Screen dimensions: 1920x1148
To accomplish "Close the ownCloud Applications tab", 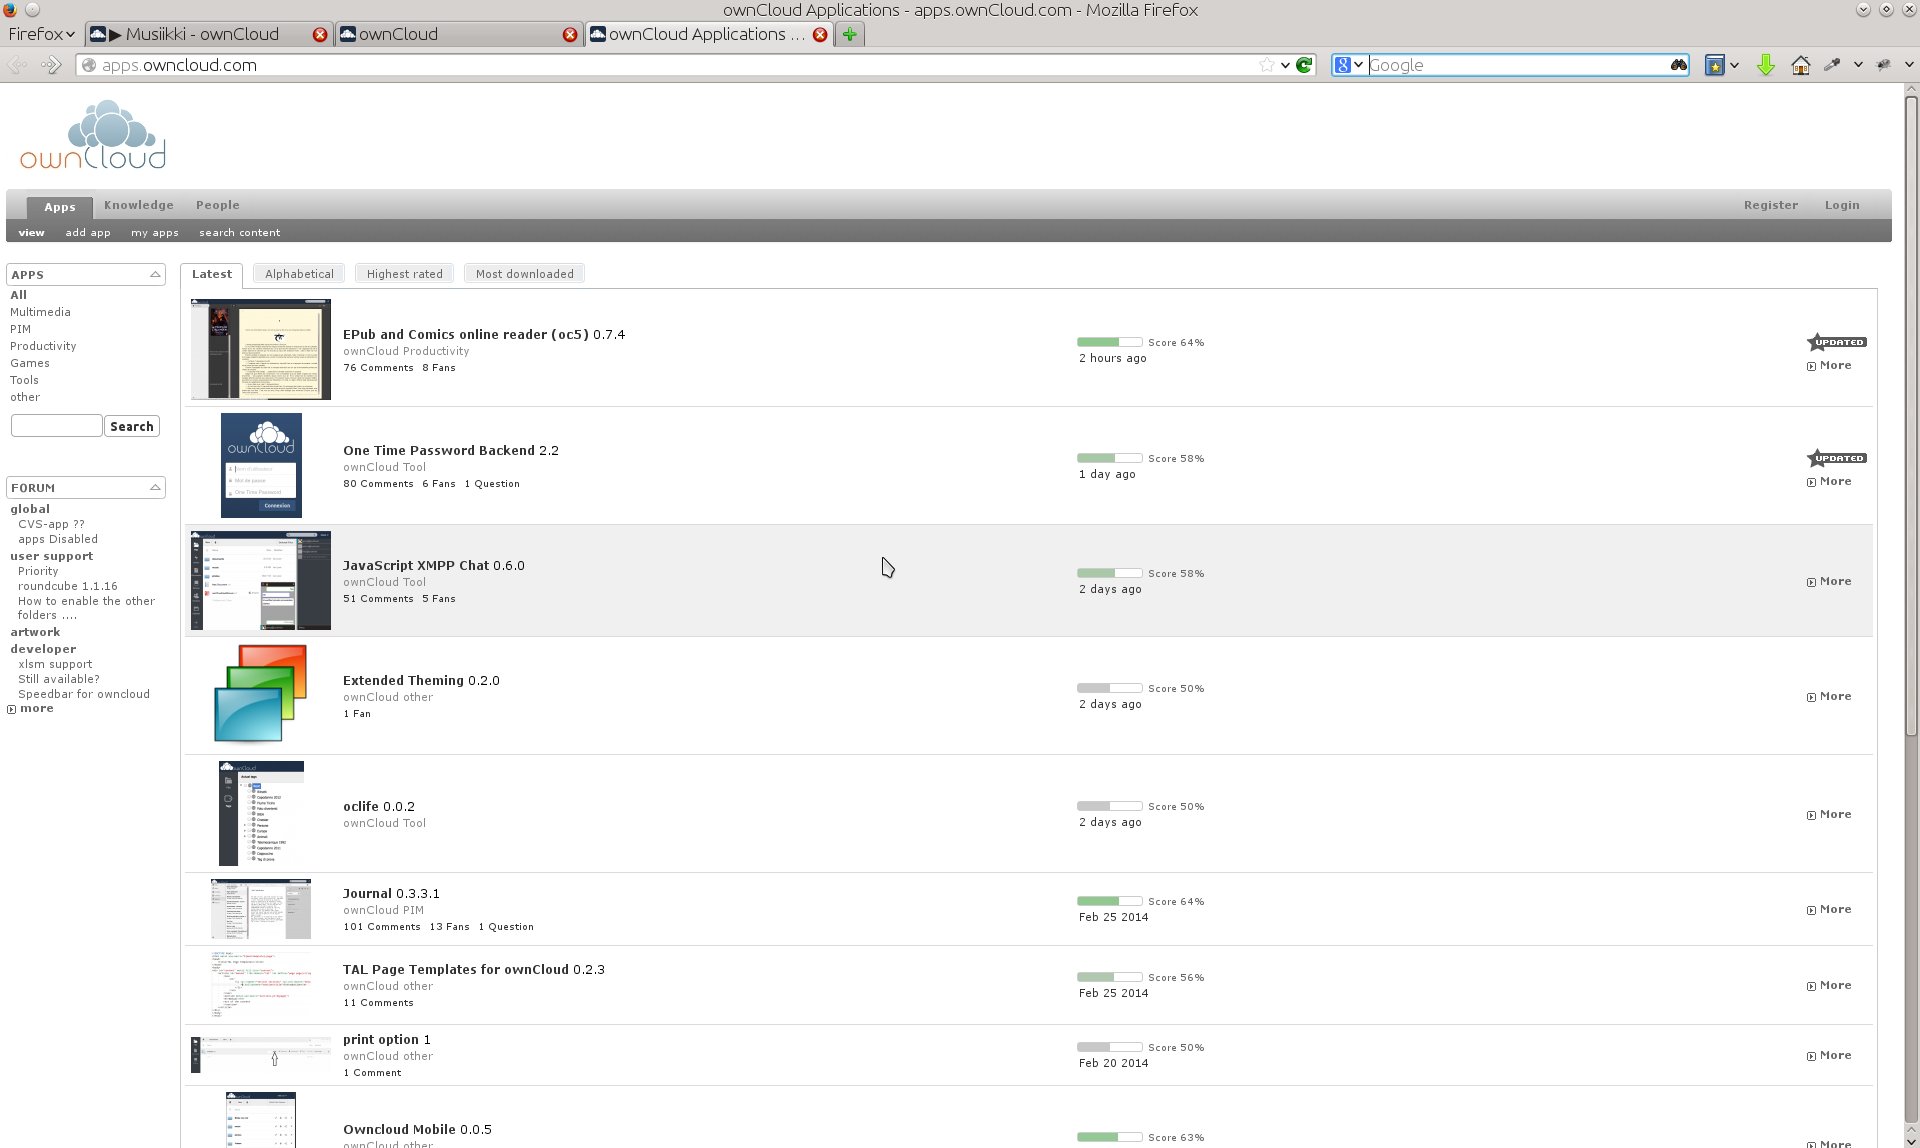I will [820, 34].
